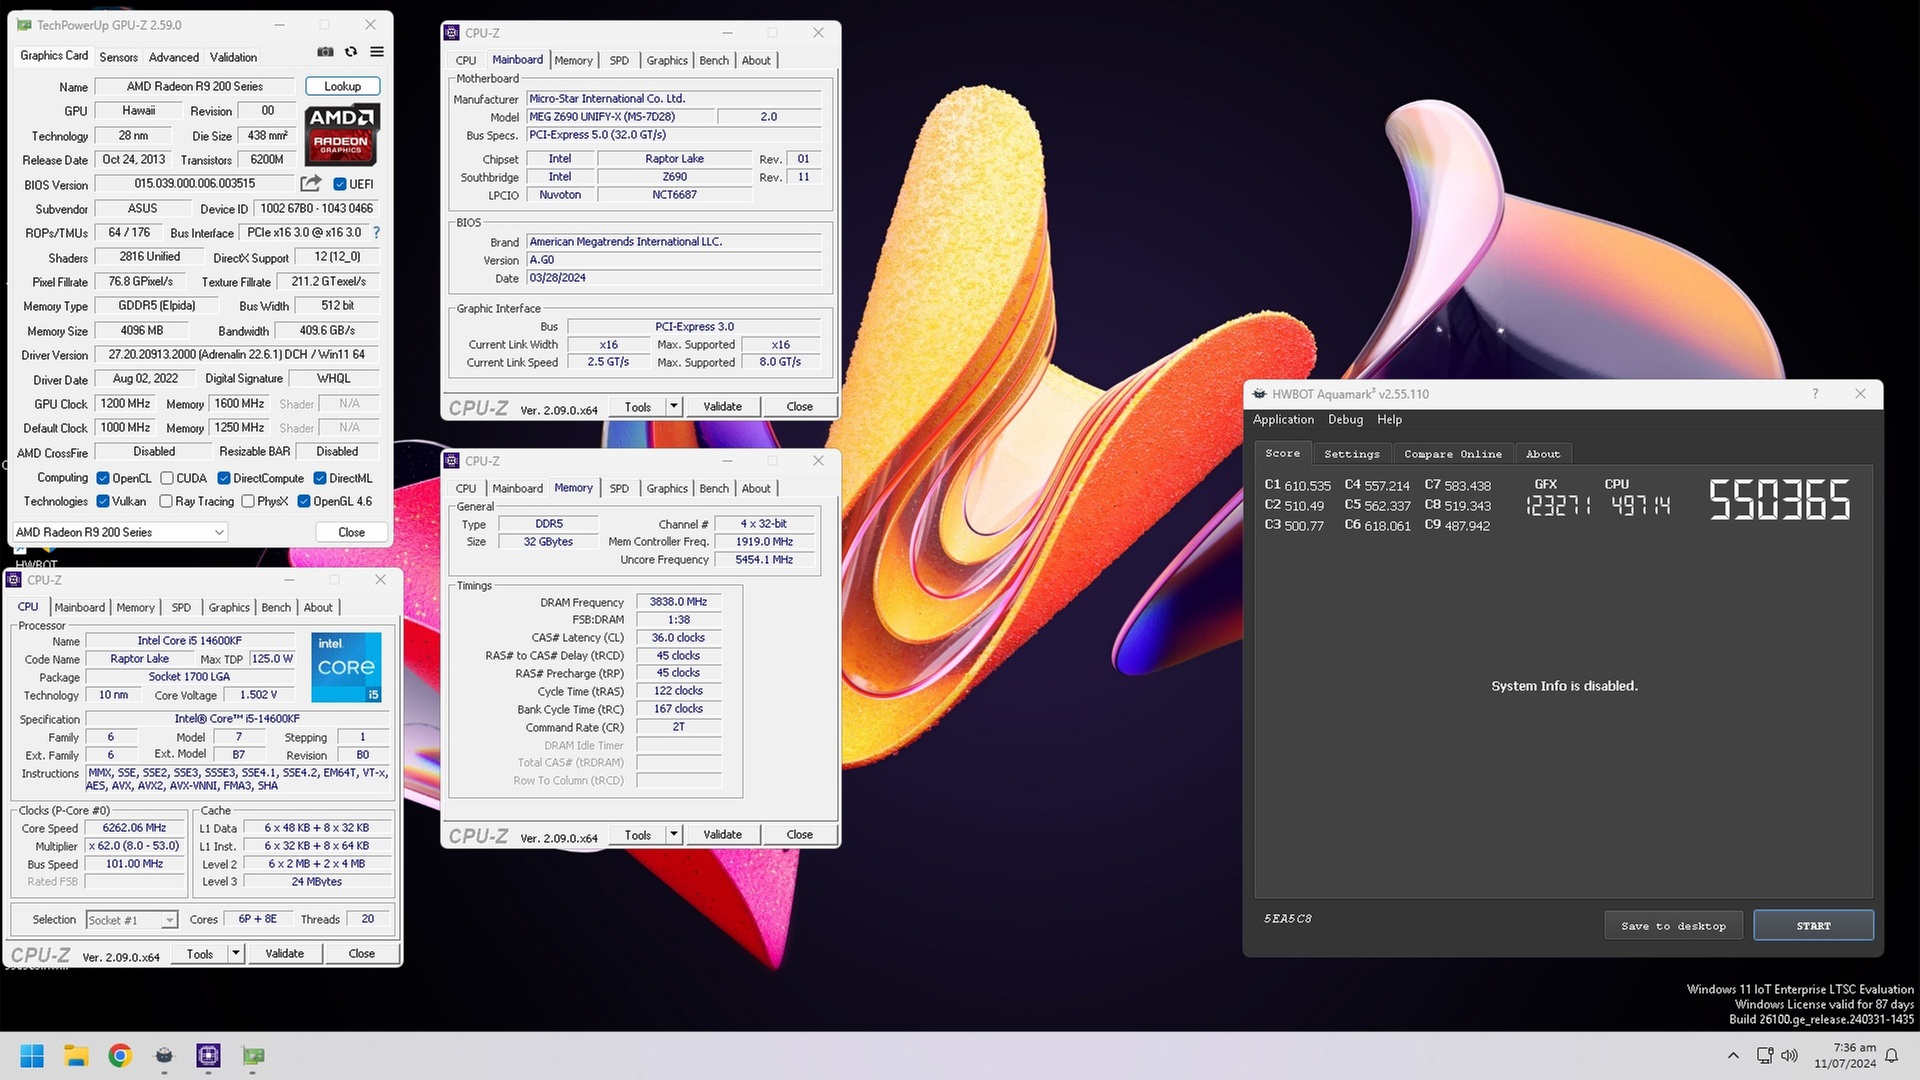Click the question mark help icon in Aquamark title bar

(x=1815, y=394)
